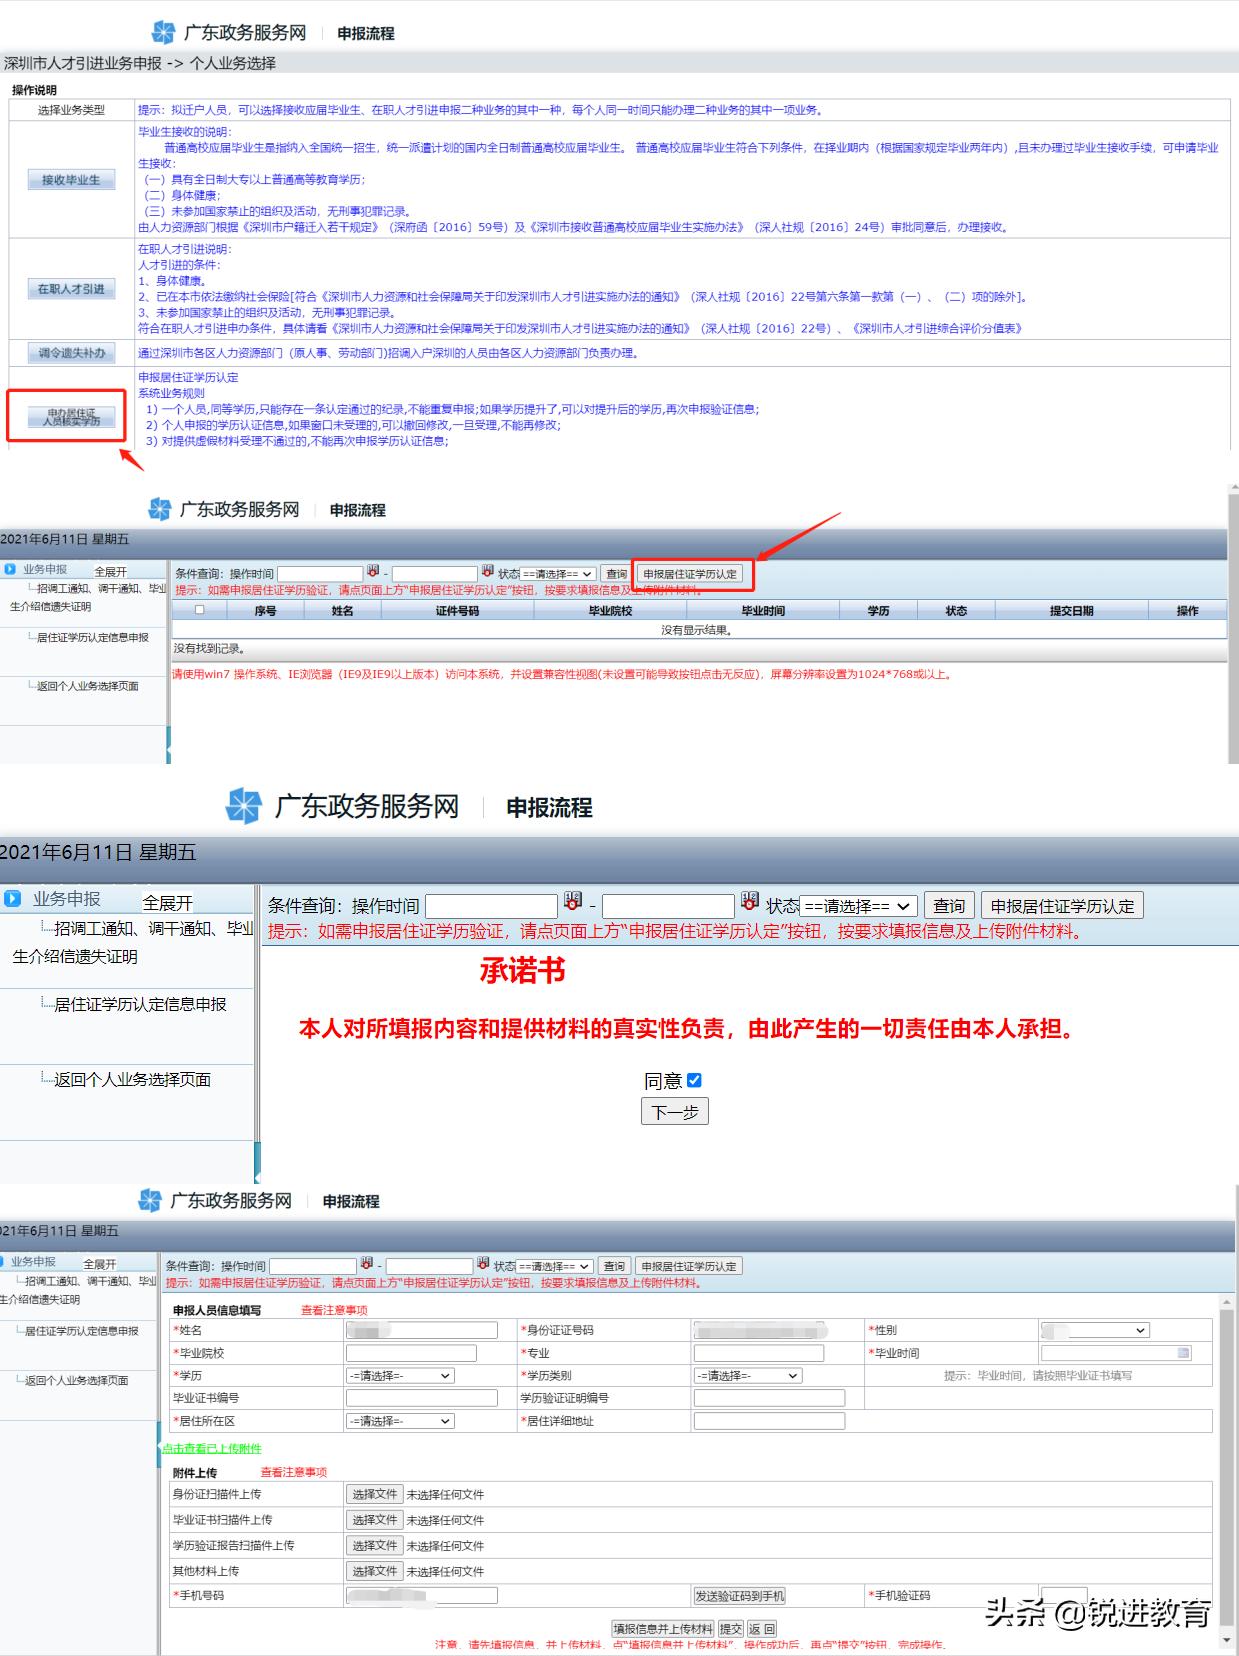Viewport: 1239px width, 1656px height.
Task: Select 返回个人业务选择页面 in the 承诺书 page sidebar
Action: click(x=132, y=1079)
